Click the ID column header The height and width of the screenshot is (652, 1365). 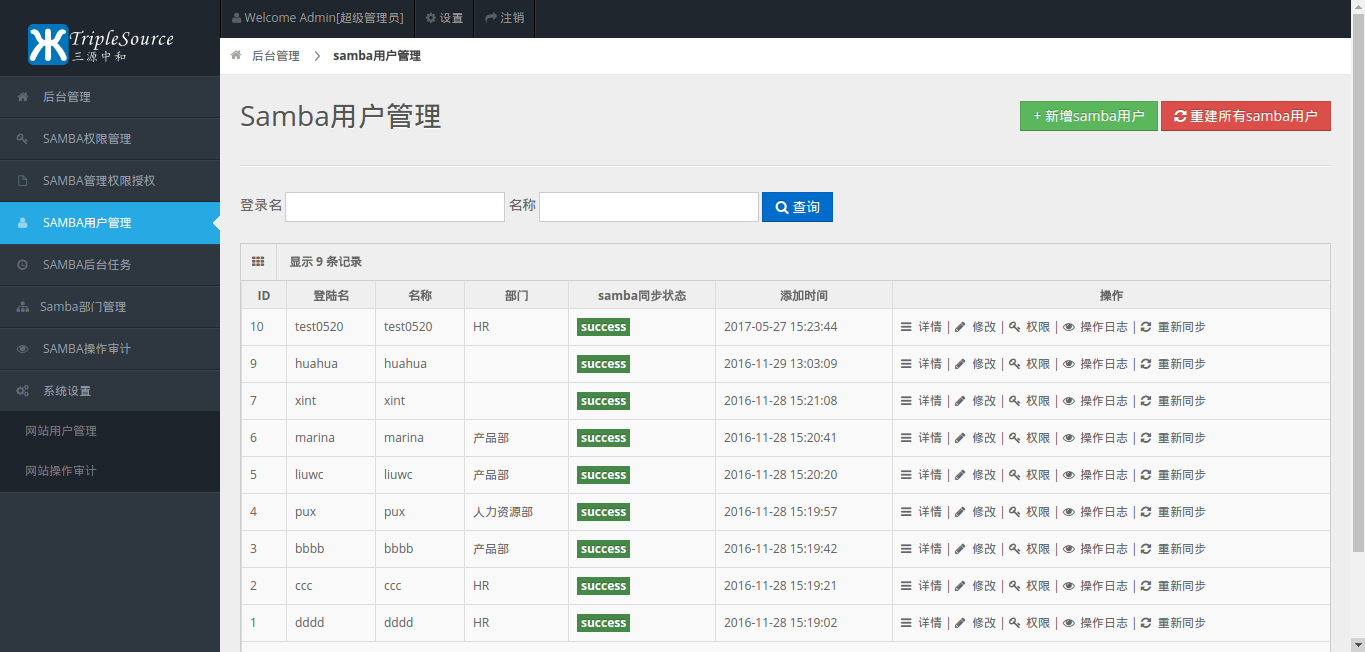(264, 296)
